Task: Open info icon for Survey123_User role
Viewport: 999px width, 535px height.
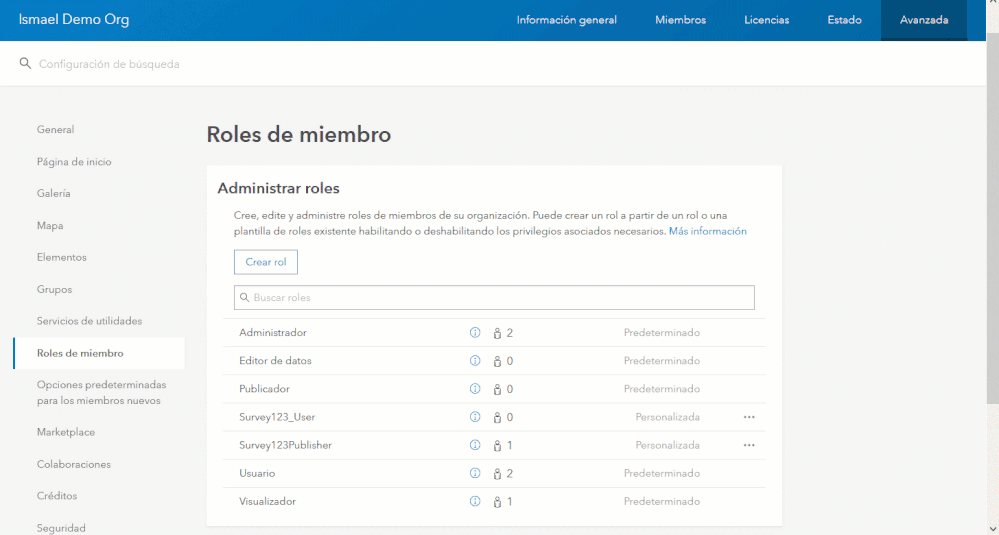Action: pos(475,417)
